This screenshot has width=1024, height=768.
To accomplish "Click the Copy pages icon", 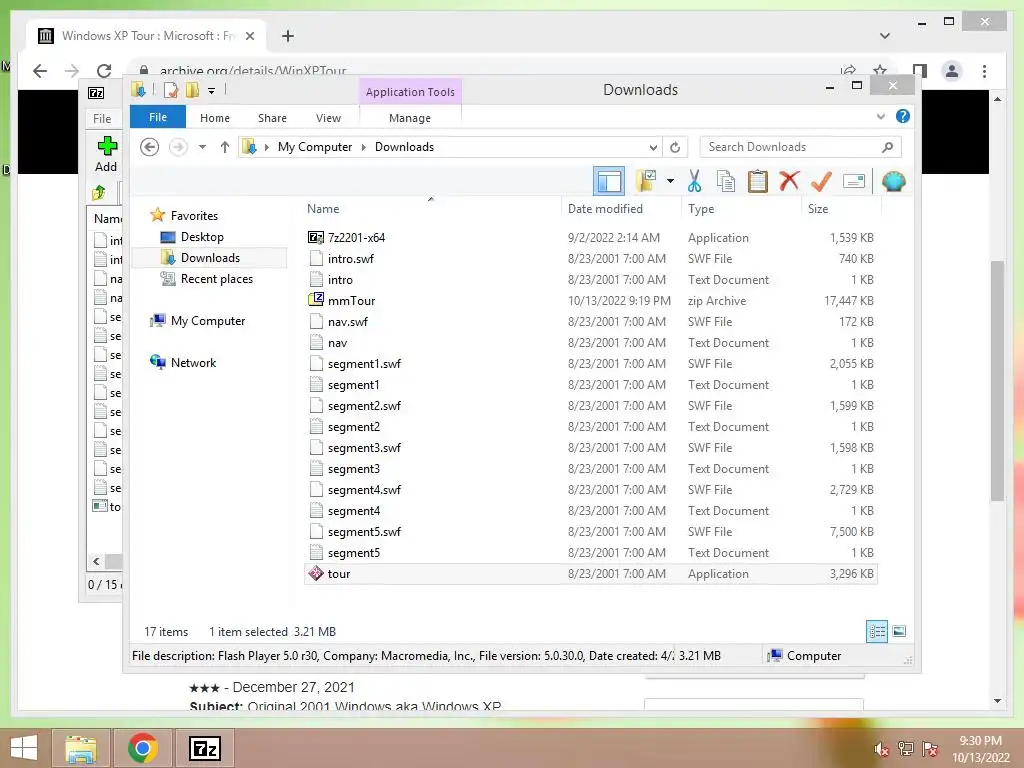I will point(726,181).
